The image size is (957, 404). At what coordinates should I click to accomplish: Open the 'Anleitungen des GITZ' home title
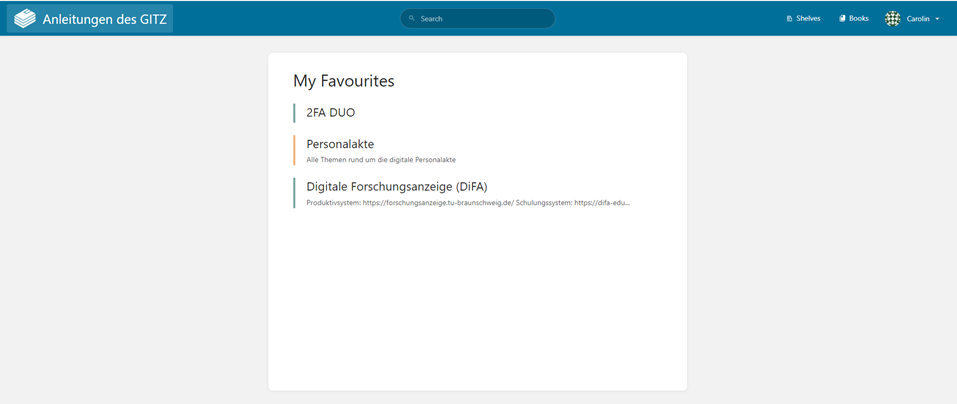pyautogui.click(x=104, y=18)
